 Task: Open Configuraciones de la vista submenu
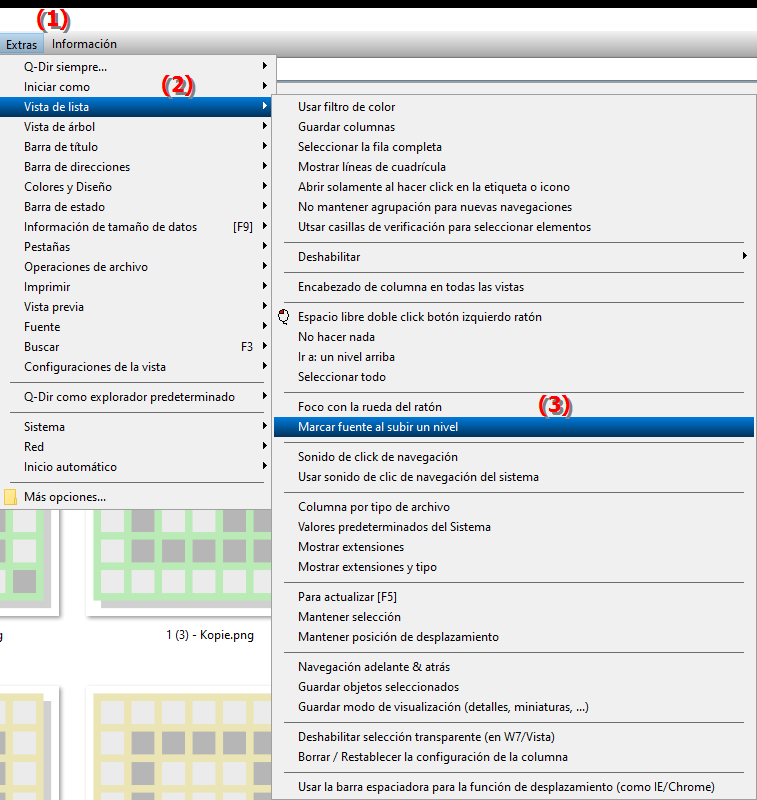pos(138,367)
